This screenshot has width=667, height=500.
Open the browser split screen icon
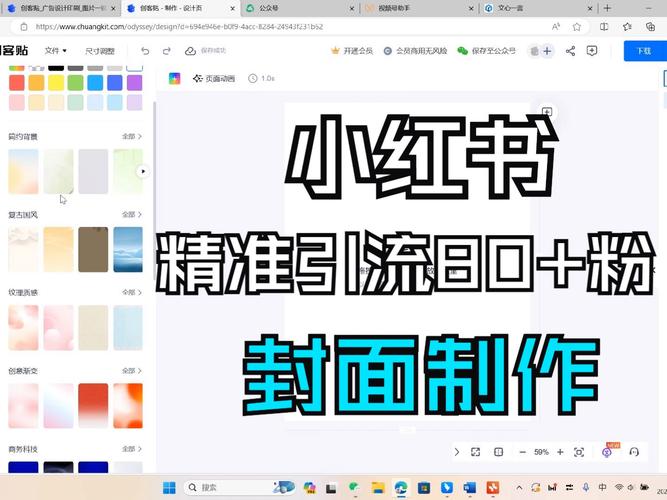pyautogui.click(x=604, y=27)
